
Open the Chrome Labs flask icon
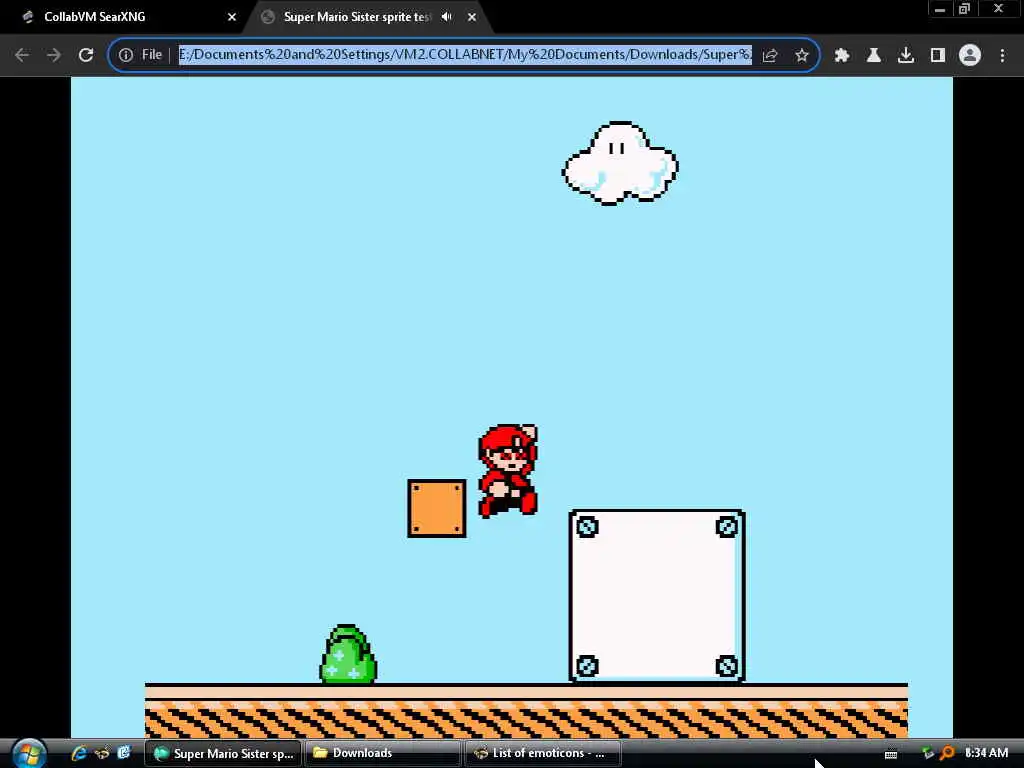(874, 56)
